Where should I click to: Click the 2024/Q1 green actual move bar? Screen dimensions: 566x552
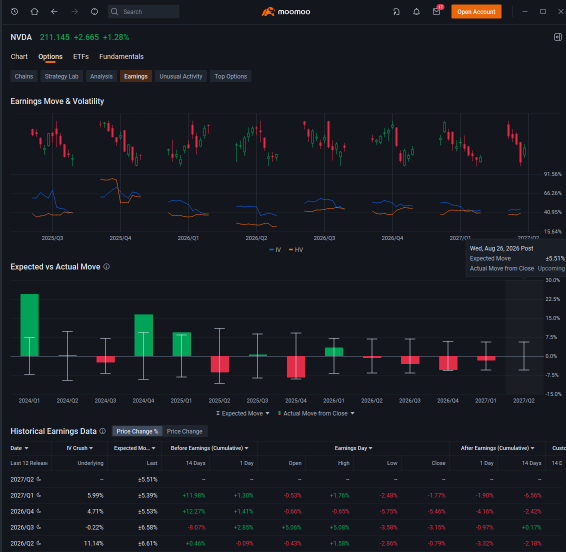[30, 325]
